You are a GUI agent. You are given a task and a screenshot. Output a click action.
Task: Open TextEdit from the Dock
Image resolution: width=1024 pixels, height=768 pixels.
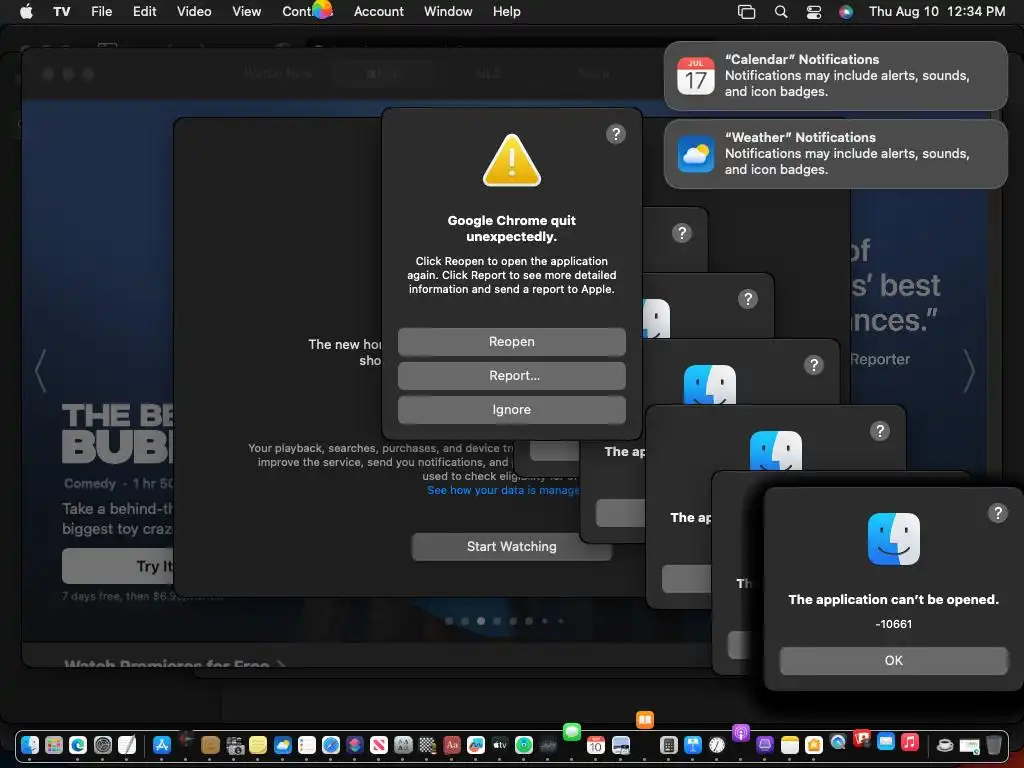tap(127, 745)
